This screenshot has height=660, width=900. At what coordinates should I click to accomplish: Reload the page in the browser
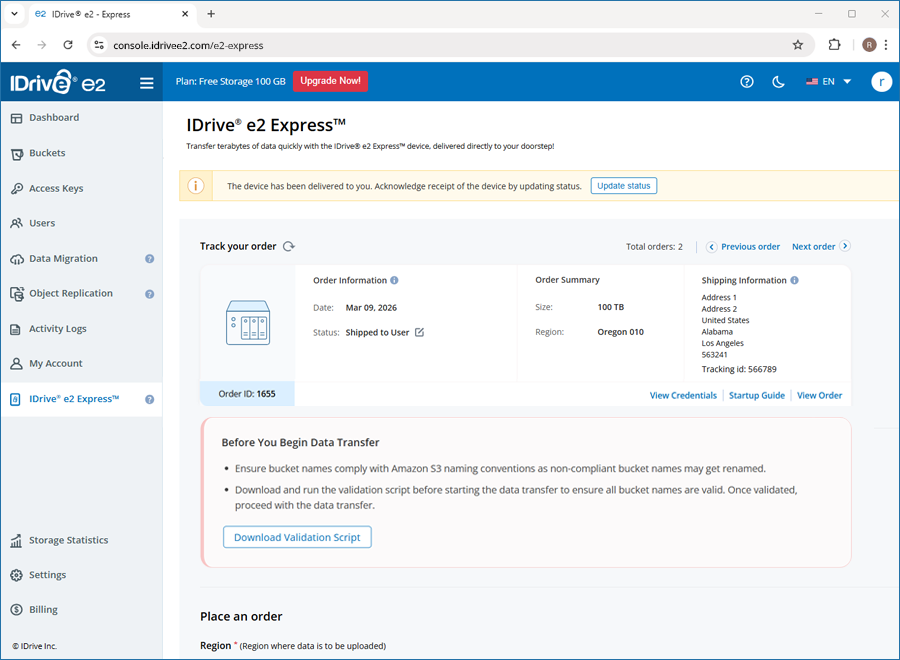tap(68, 45)
